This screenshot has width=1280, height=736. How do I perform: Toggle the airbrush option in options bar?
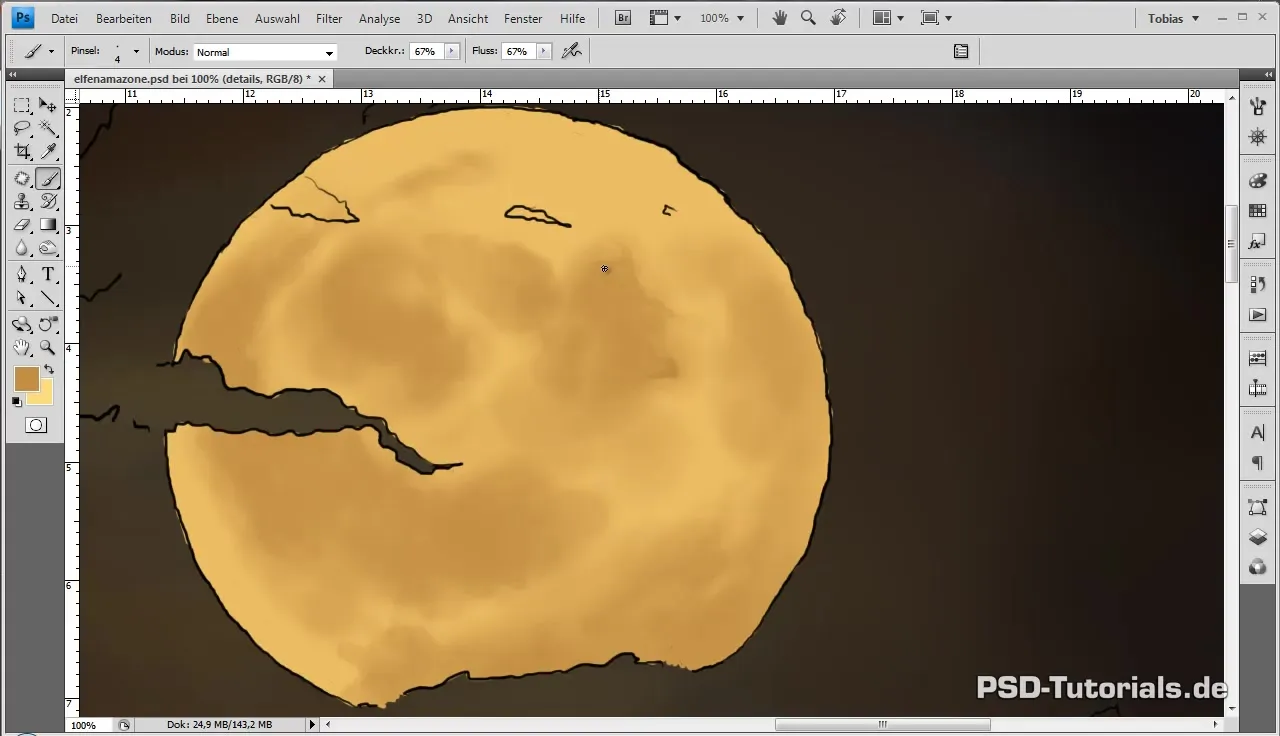click(572, 51)
